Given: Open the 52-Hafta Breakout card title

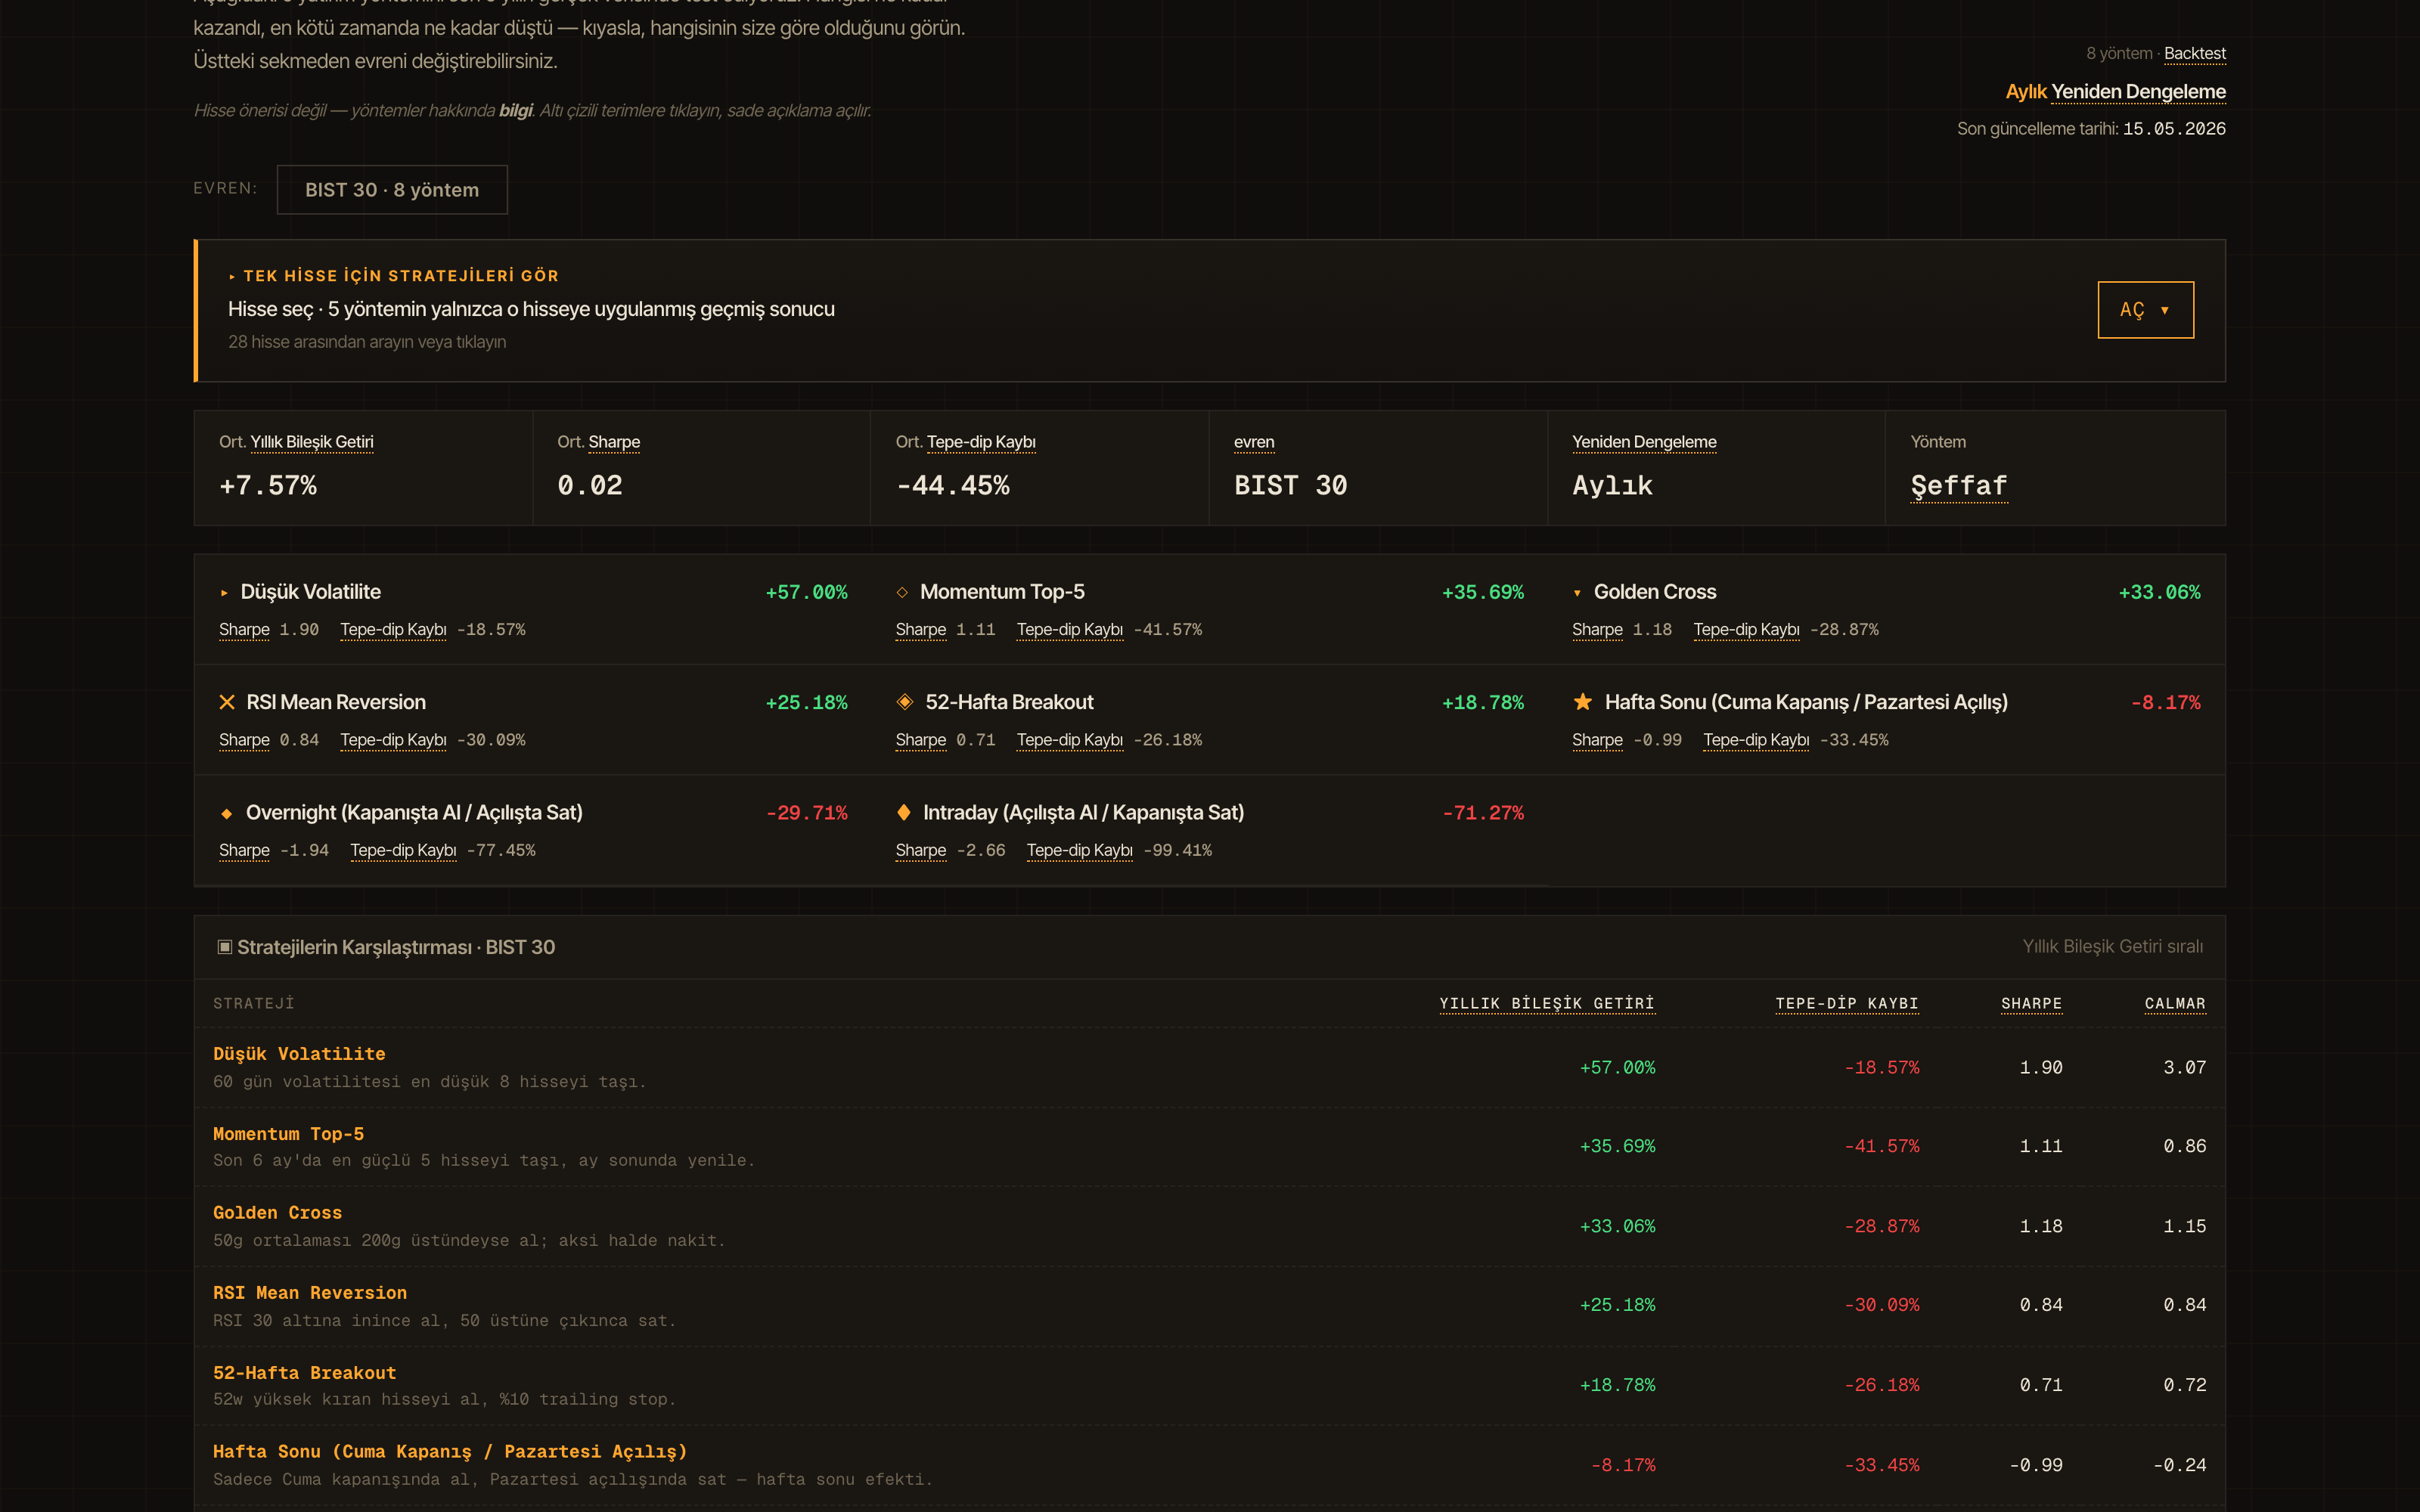Looking at the screenshot, I should coord(1009,702).
